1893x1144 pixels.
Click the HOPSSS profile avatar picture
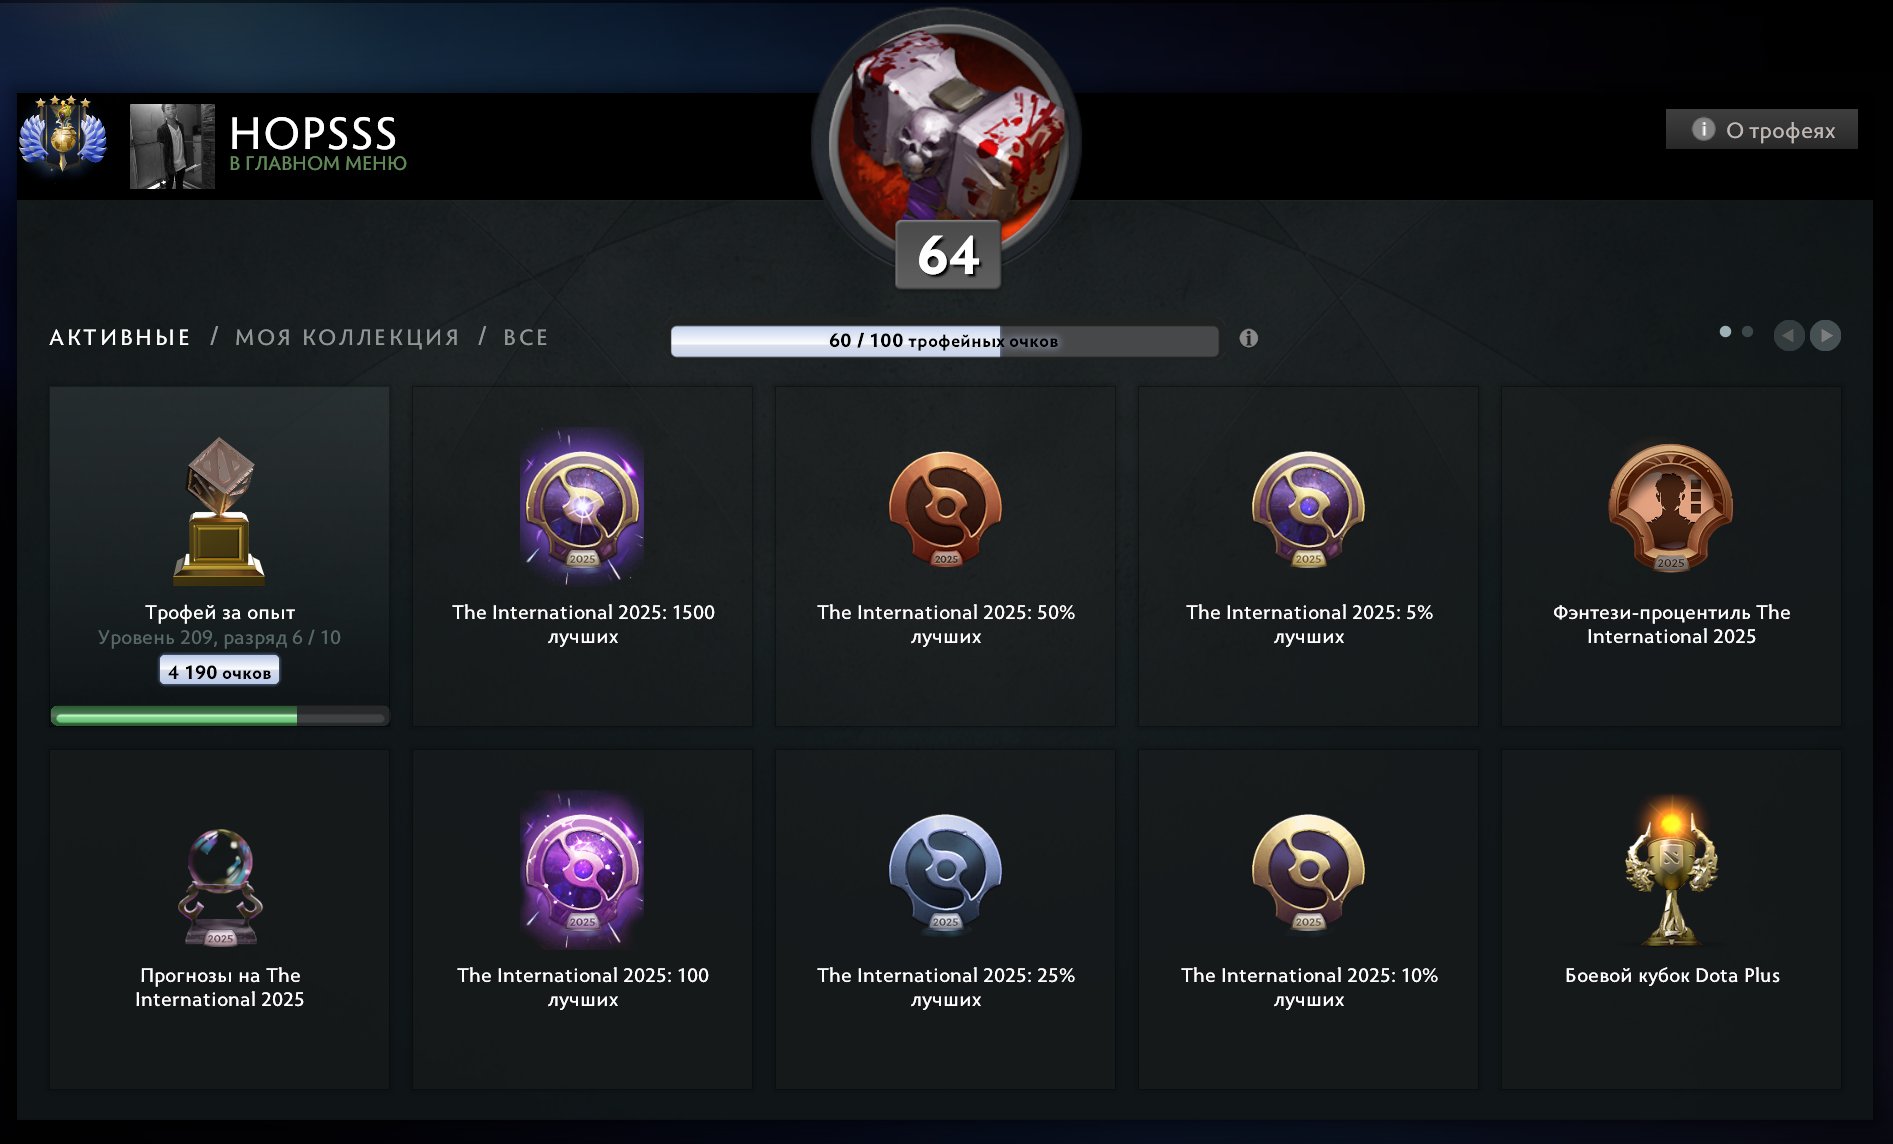click(172, 146)
